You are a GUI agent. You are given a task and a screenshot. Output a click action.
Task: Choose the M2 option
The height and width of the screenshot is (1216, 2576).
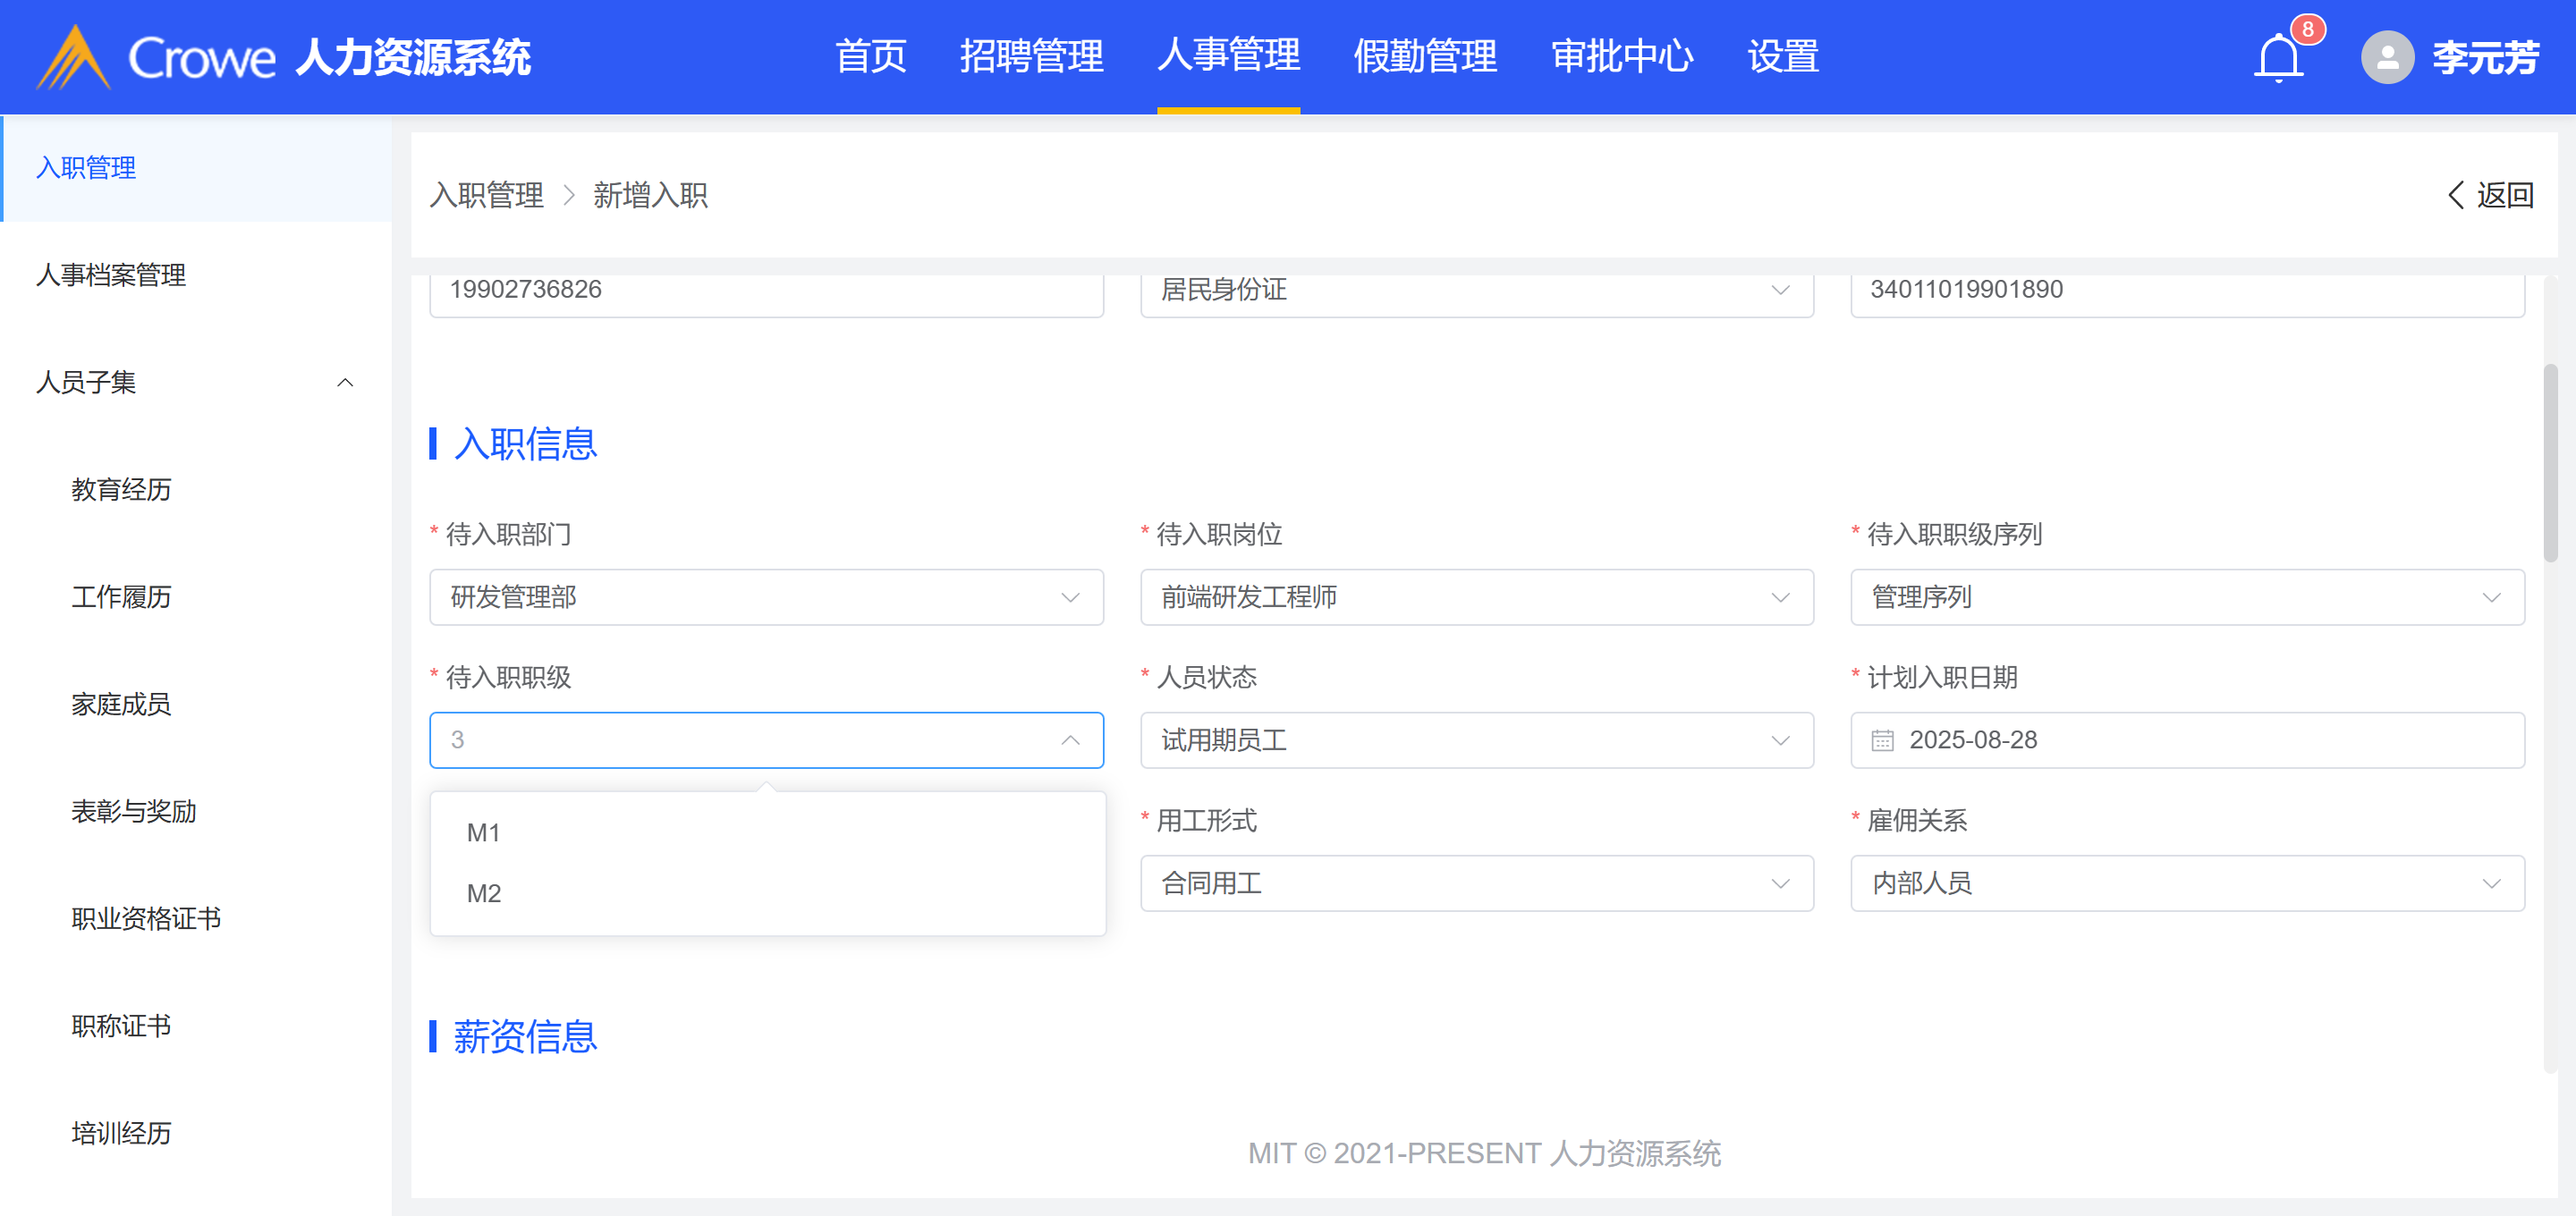(x=484, y=893)
